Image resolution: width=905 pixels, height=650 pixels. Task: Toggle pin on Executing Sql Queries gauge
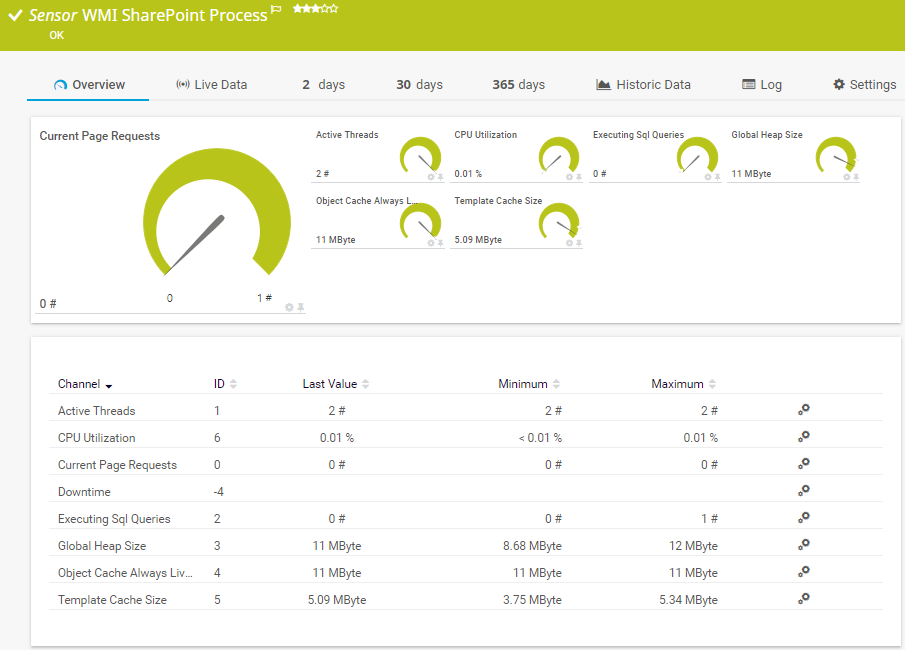pos(717,177)
